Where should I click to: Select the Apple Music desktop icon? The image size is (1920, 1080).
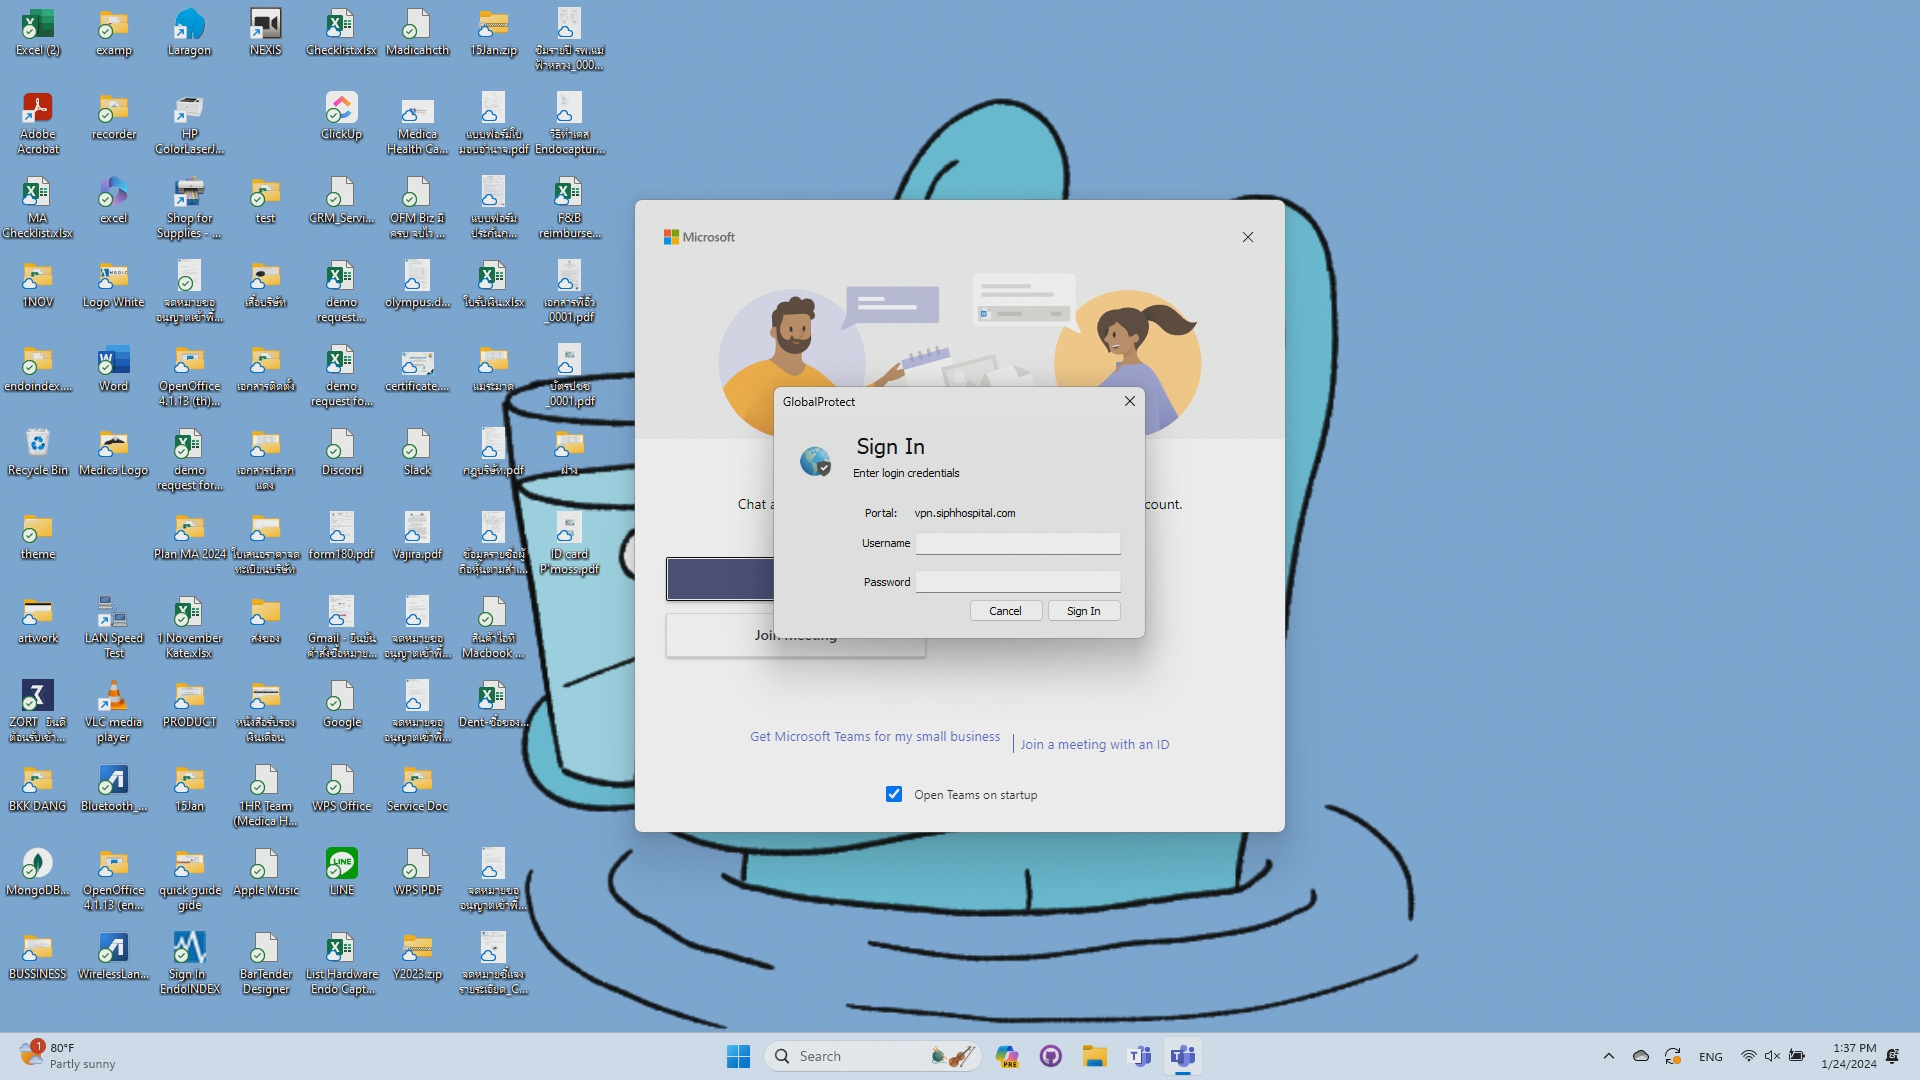265,873
